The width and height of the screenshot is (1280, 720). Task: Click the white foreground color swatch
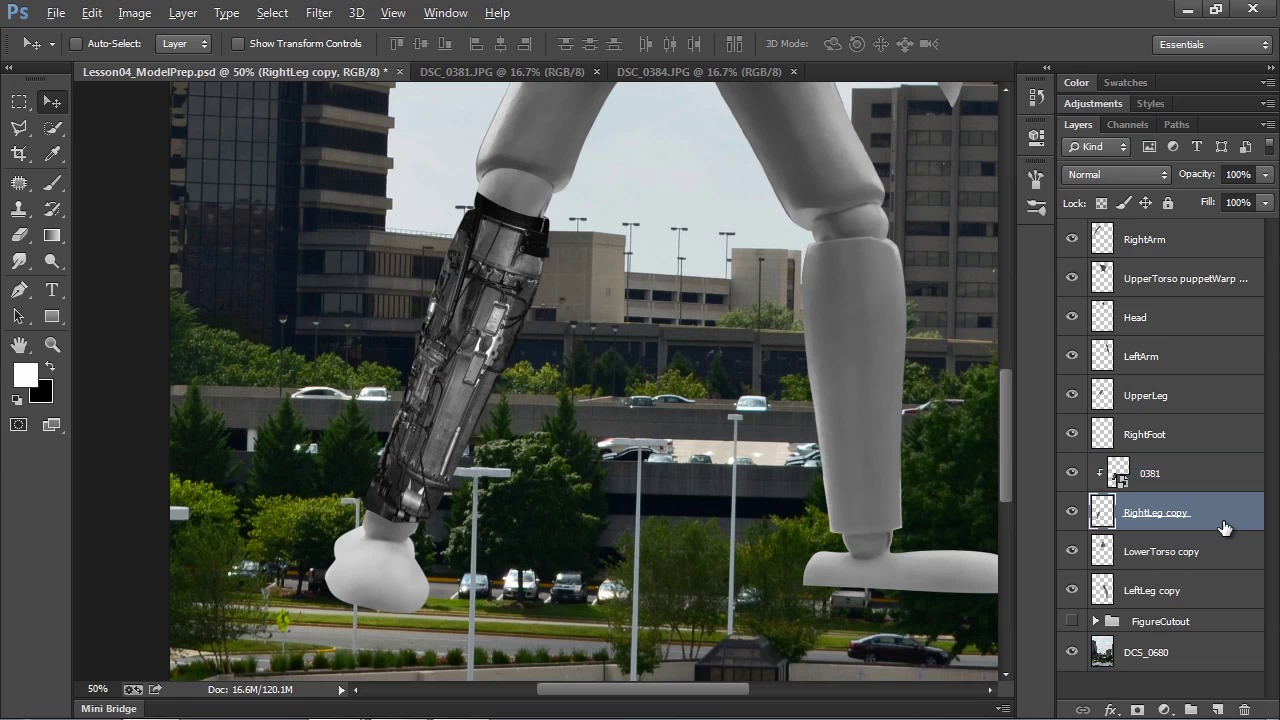[x=24, y=375]
